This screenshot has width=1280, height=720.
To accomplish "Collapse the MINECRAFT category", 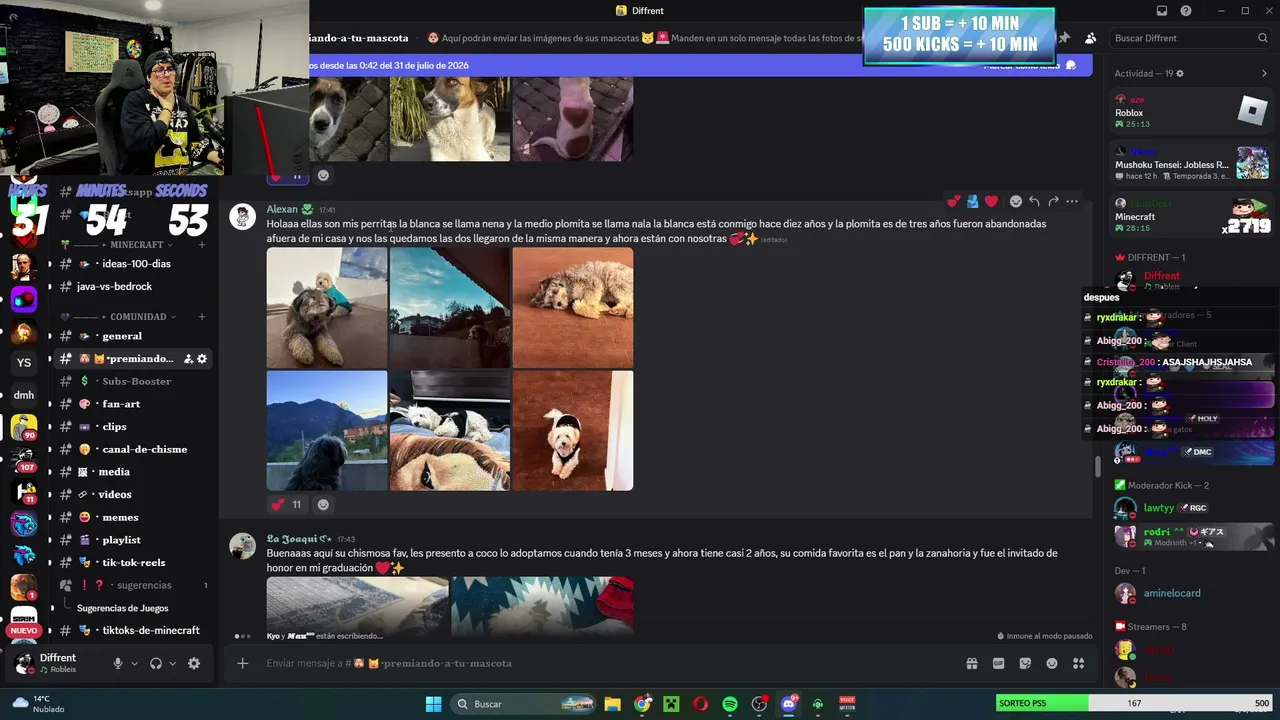I will [x=137, y=245].
